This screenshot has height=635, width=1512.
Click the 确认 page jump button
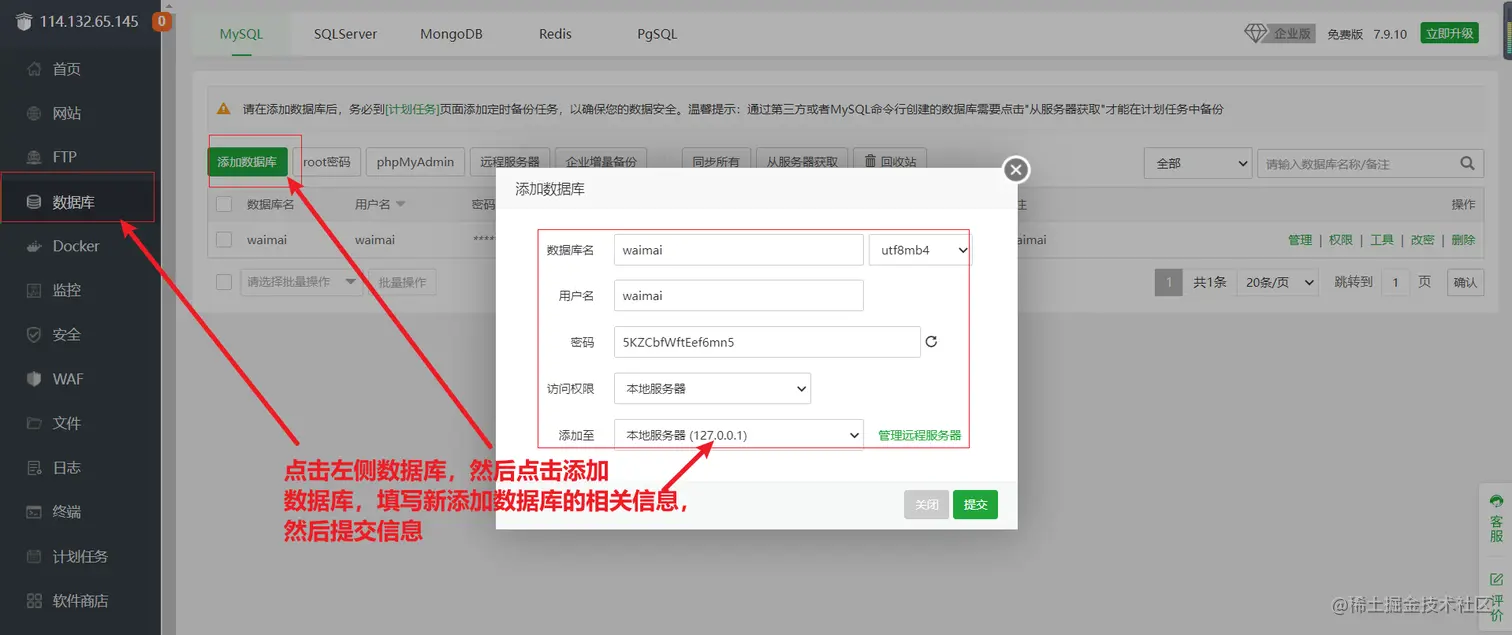(x=1465, y=282)
